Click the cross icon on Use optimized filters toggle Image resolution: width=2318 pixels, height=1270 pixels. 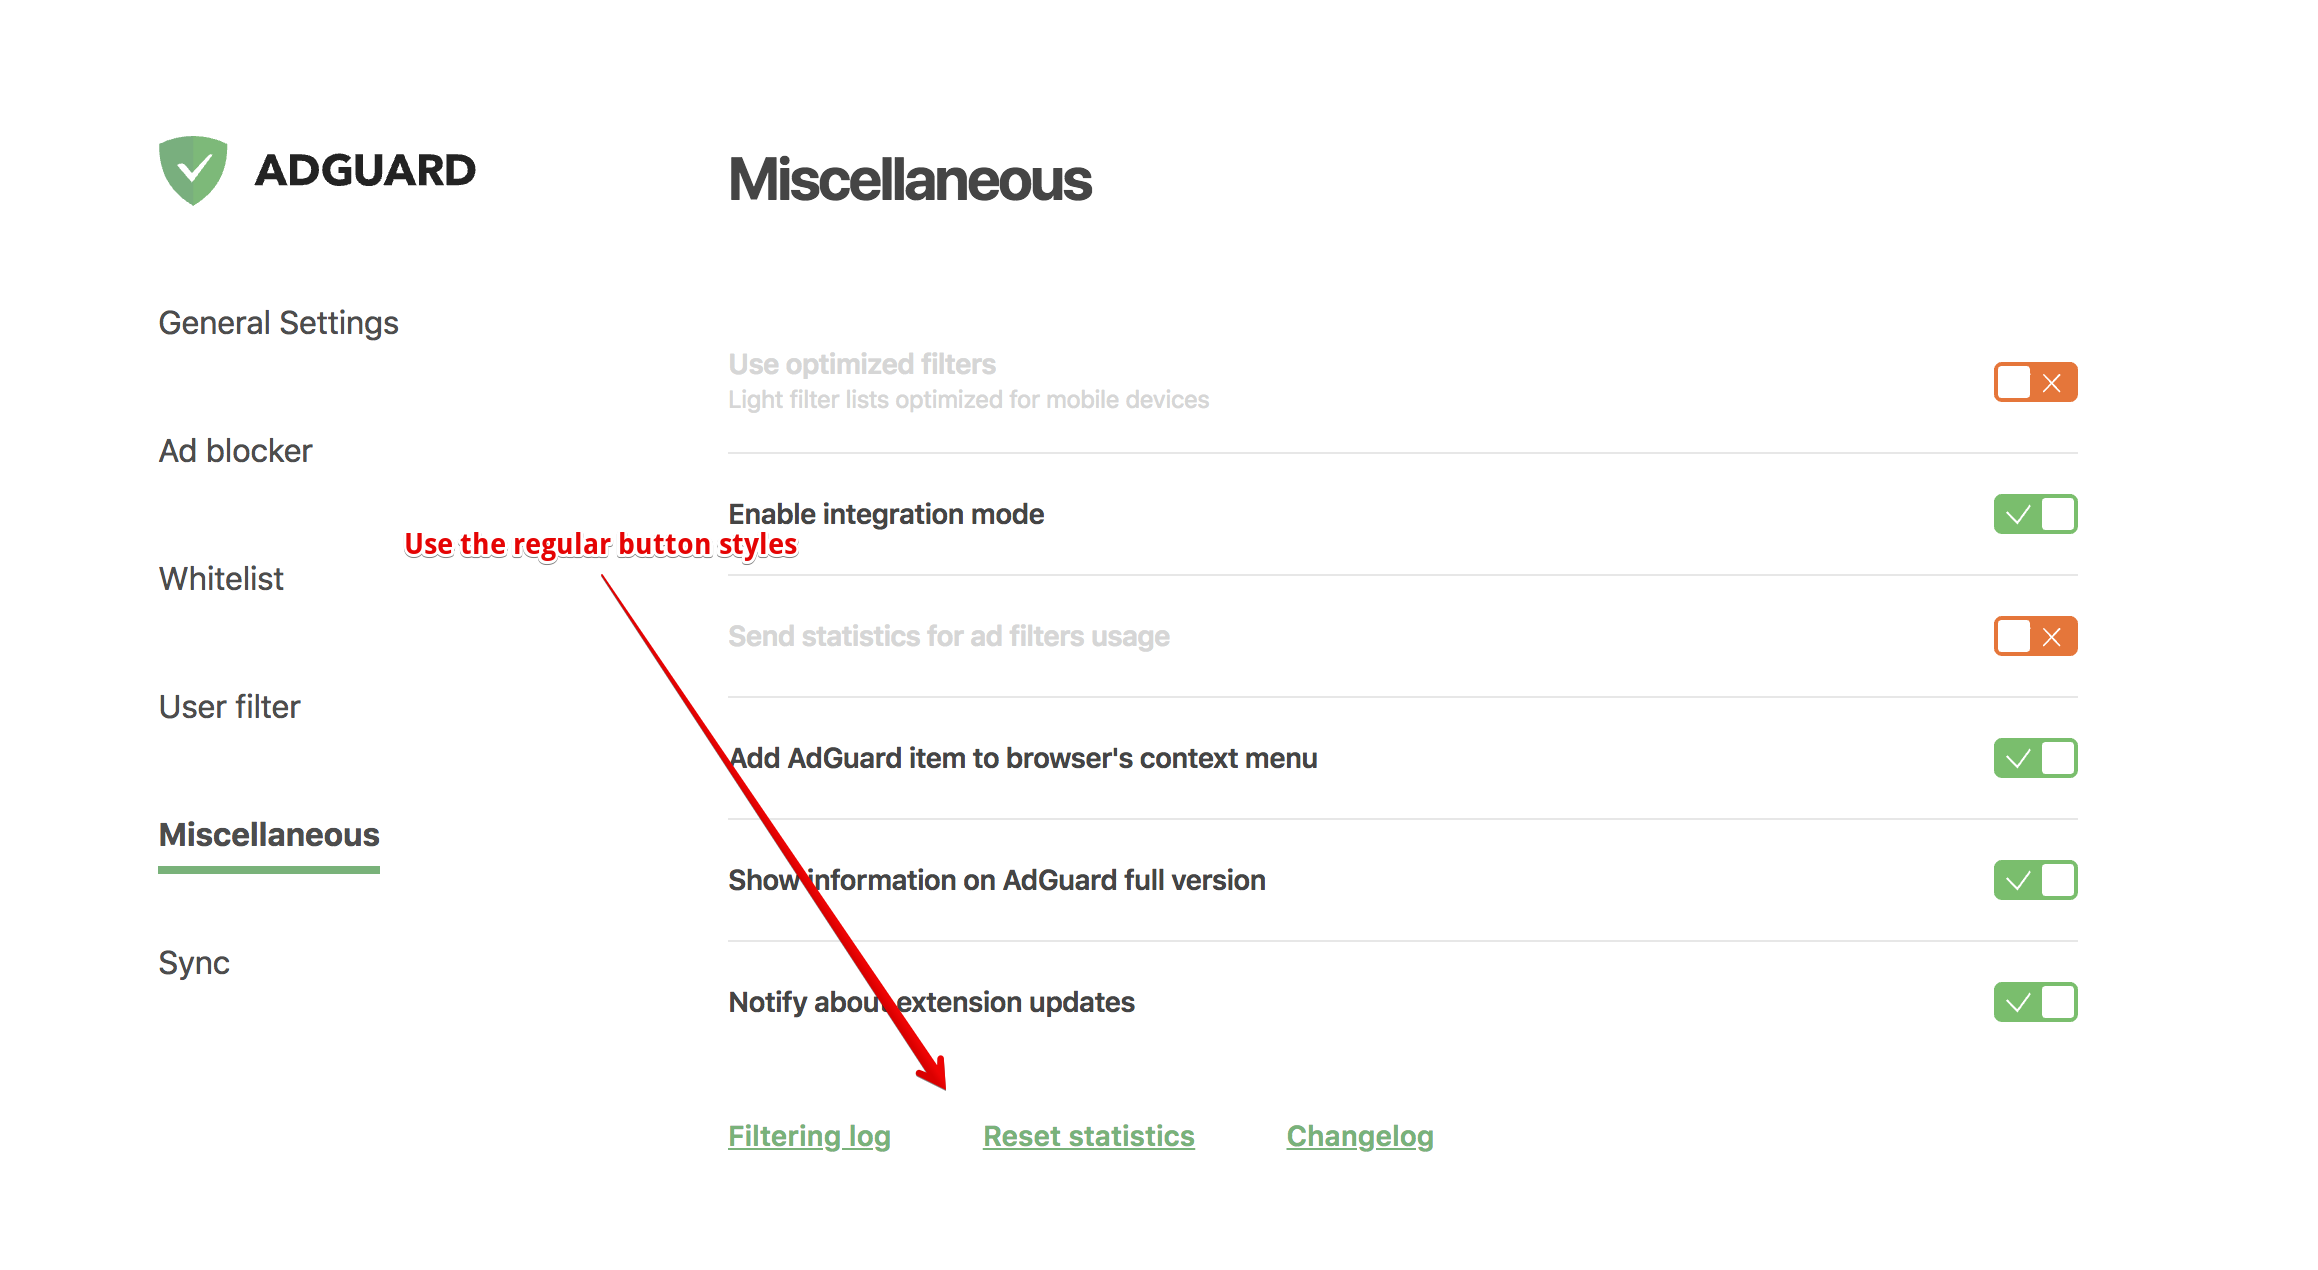click(x=2051, y=382)
